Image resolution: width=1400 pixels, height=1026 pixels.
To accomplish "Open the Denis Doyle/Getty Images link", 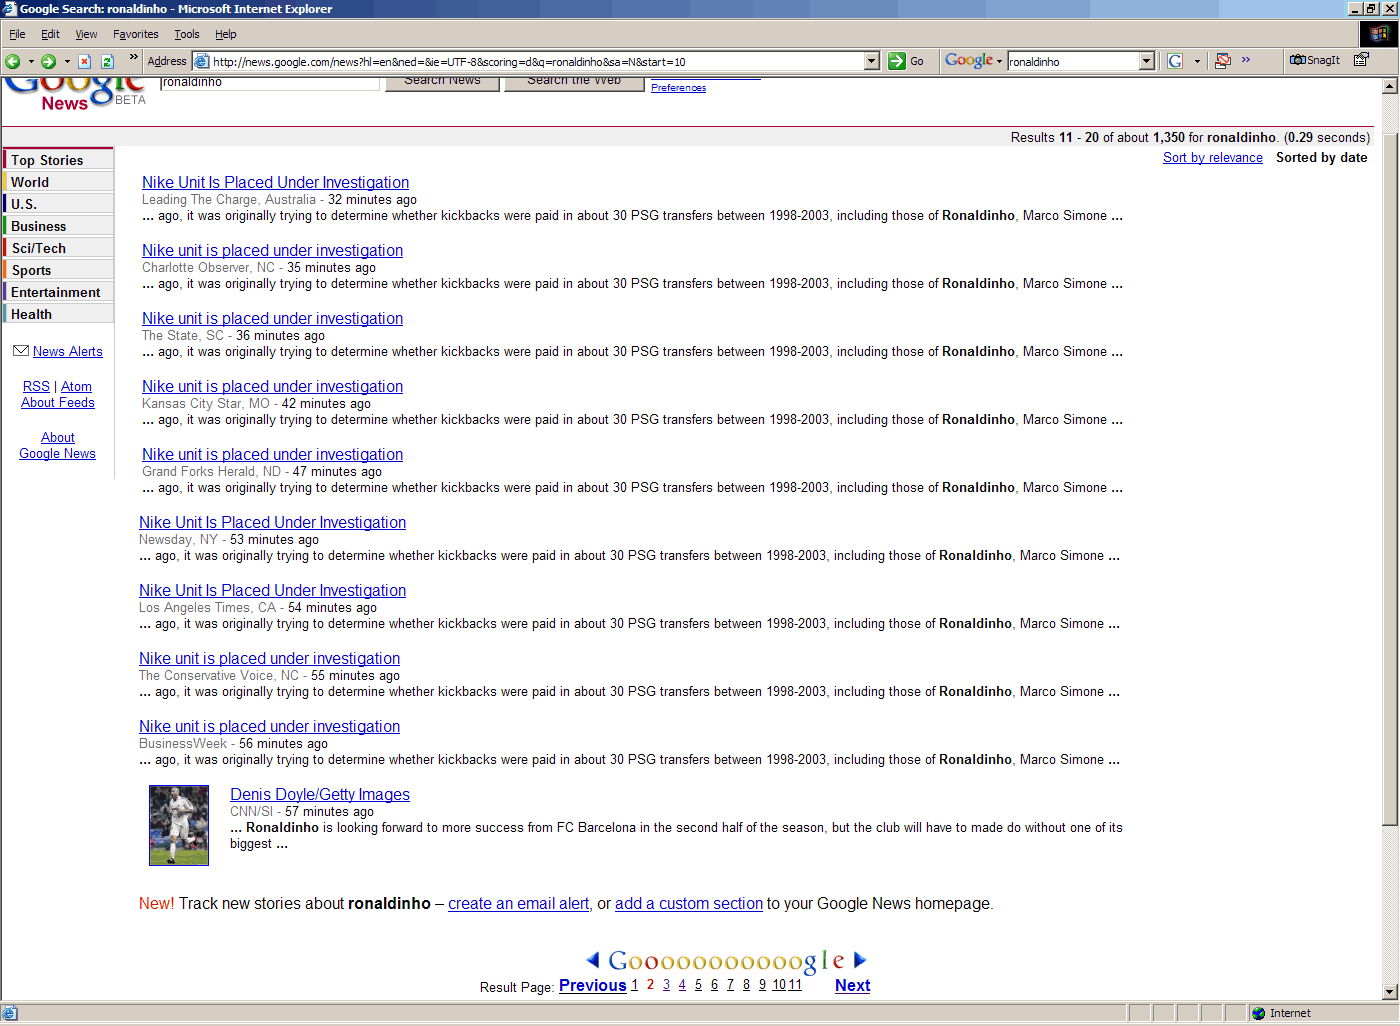I will point(320,794).
